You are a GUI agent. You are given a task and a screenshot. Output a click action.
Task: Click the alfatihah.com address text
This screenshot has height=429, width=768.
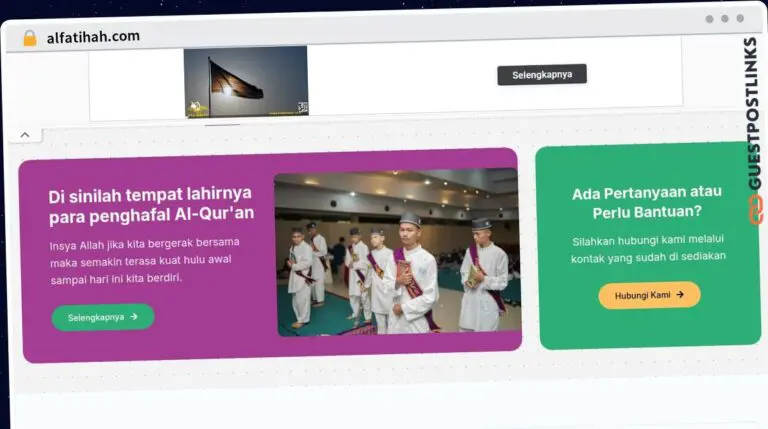[x=93, y=37]
